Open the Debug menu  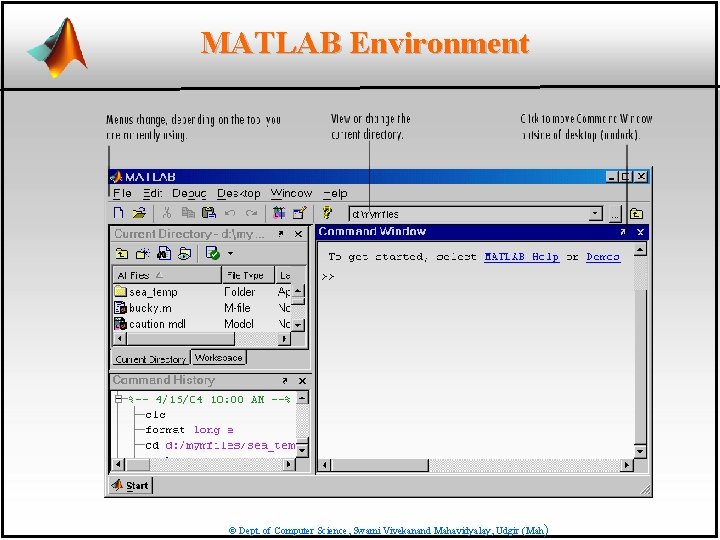pyautogui.click(x=189, y=193)
